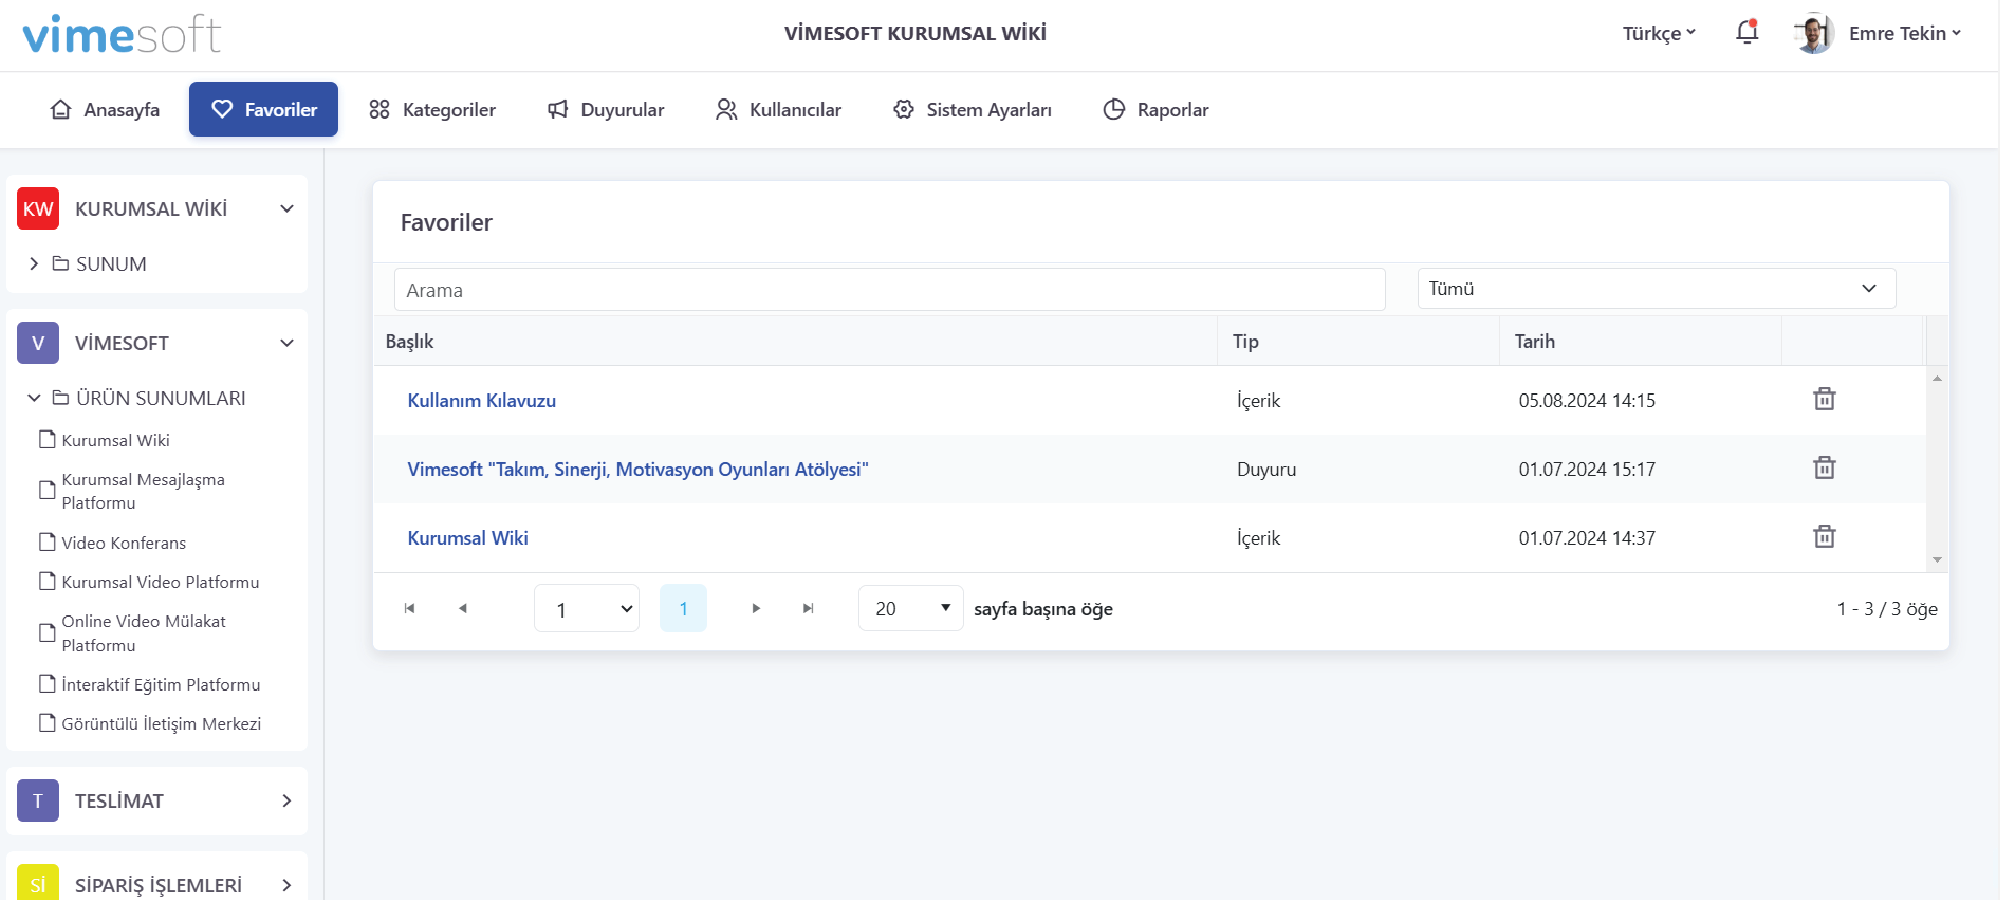The height and width of the screenshot is (900, 2000).
Task: Delete Kullanım Kılavuzu from favorites
Action: click(1824, 399)
